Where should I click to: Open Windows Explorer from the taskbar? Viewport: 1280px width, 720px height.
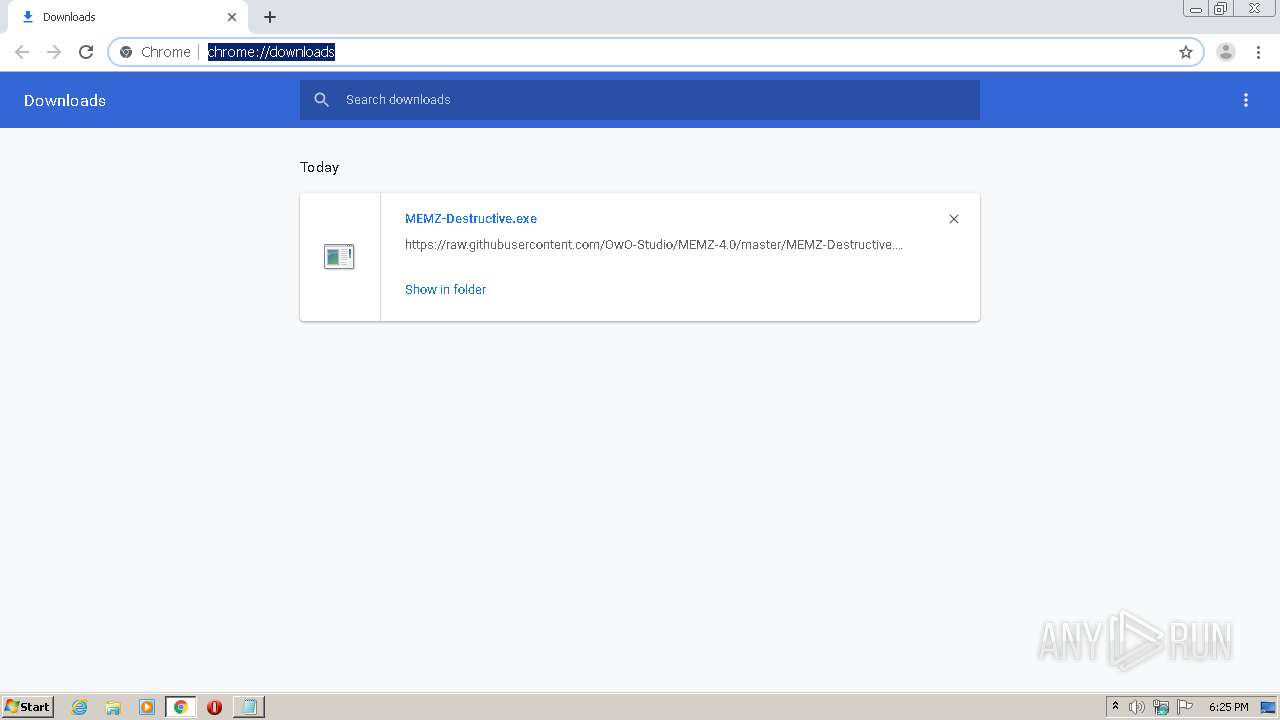tap(113, 707)
